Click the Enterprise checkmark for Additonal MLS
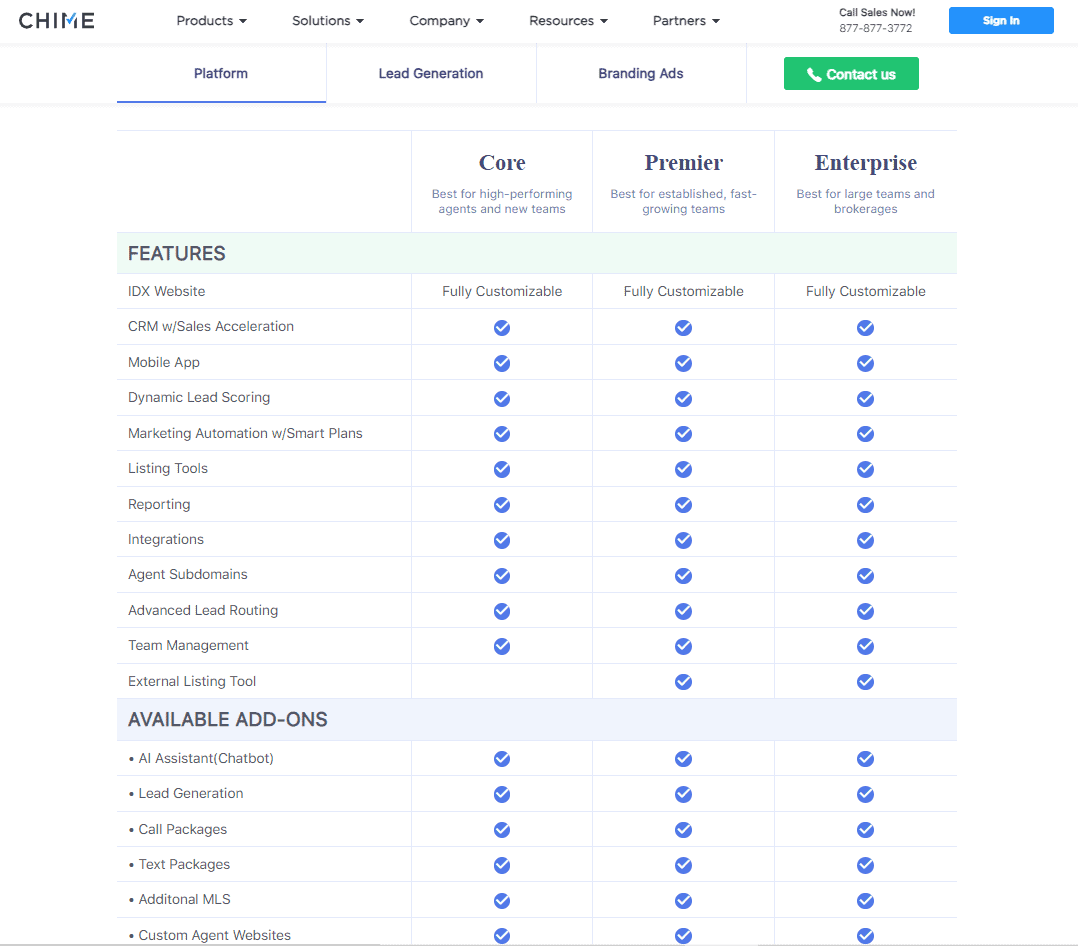Image resolution: width=1078 pixels, height=946 pixels. [865, 899]
